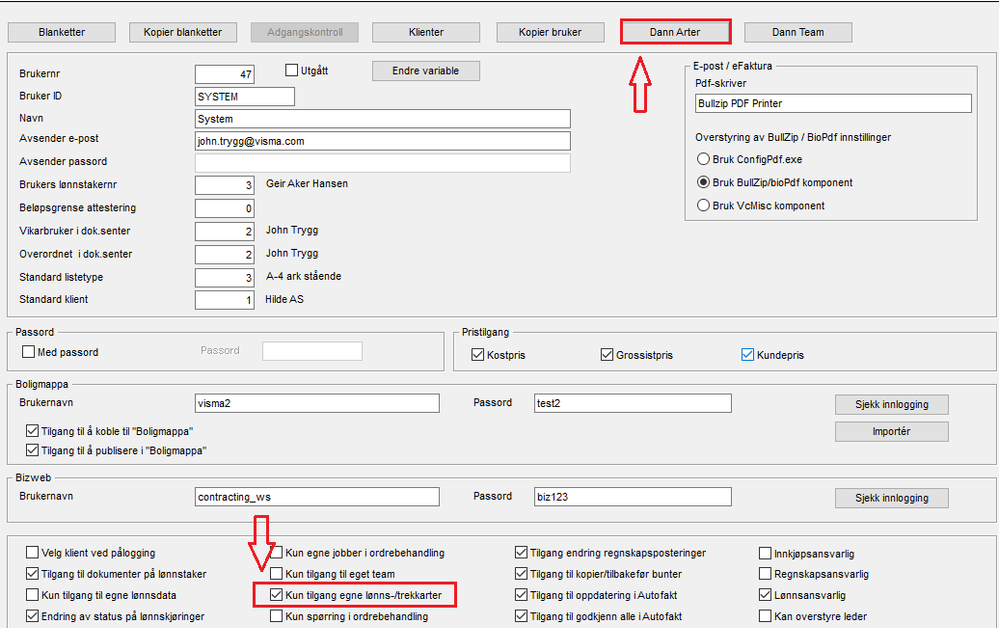Uncheck the Lønnsansvarlig checkbox
Viewport: 999px width, 628px height.
click(765, 595)
